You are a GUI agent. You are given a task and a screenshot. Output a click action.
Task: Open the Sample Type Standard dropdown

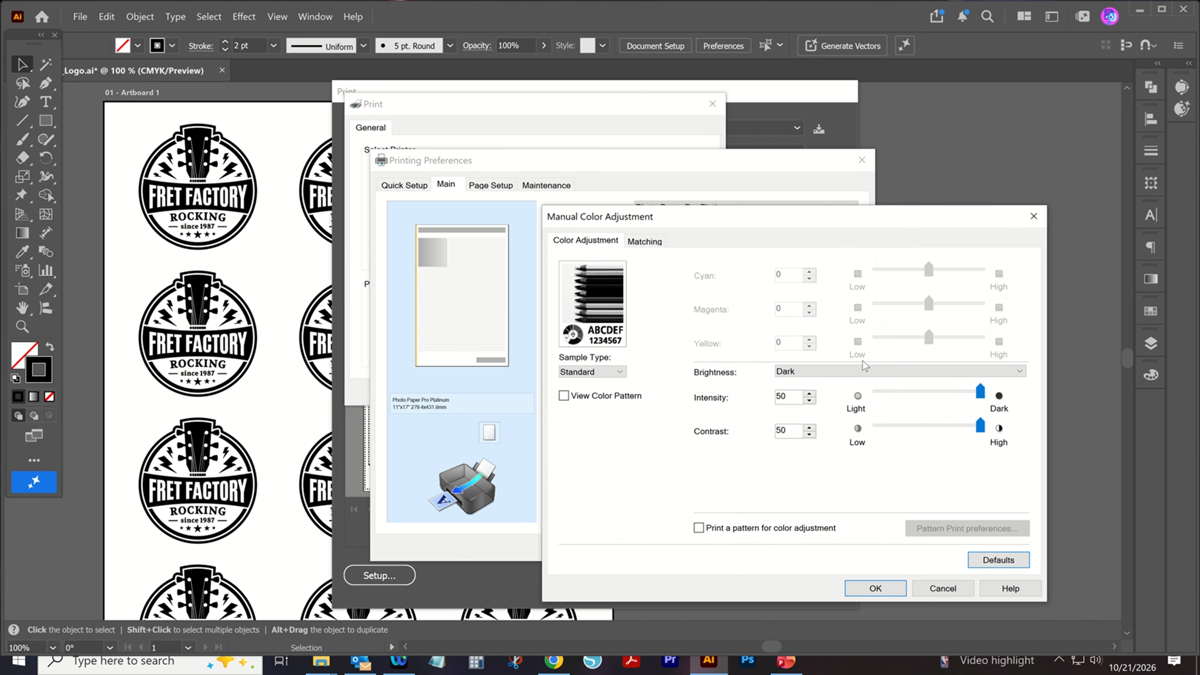click(592, 372)
